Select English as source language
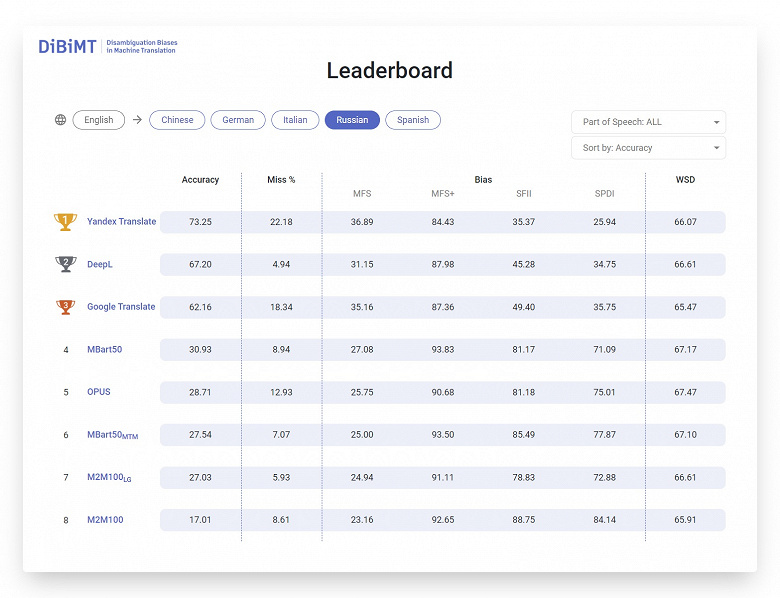 click(x=98, y=120)
